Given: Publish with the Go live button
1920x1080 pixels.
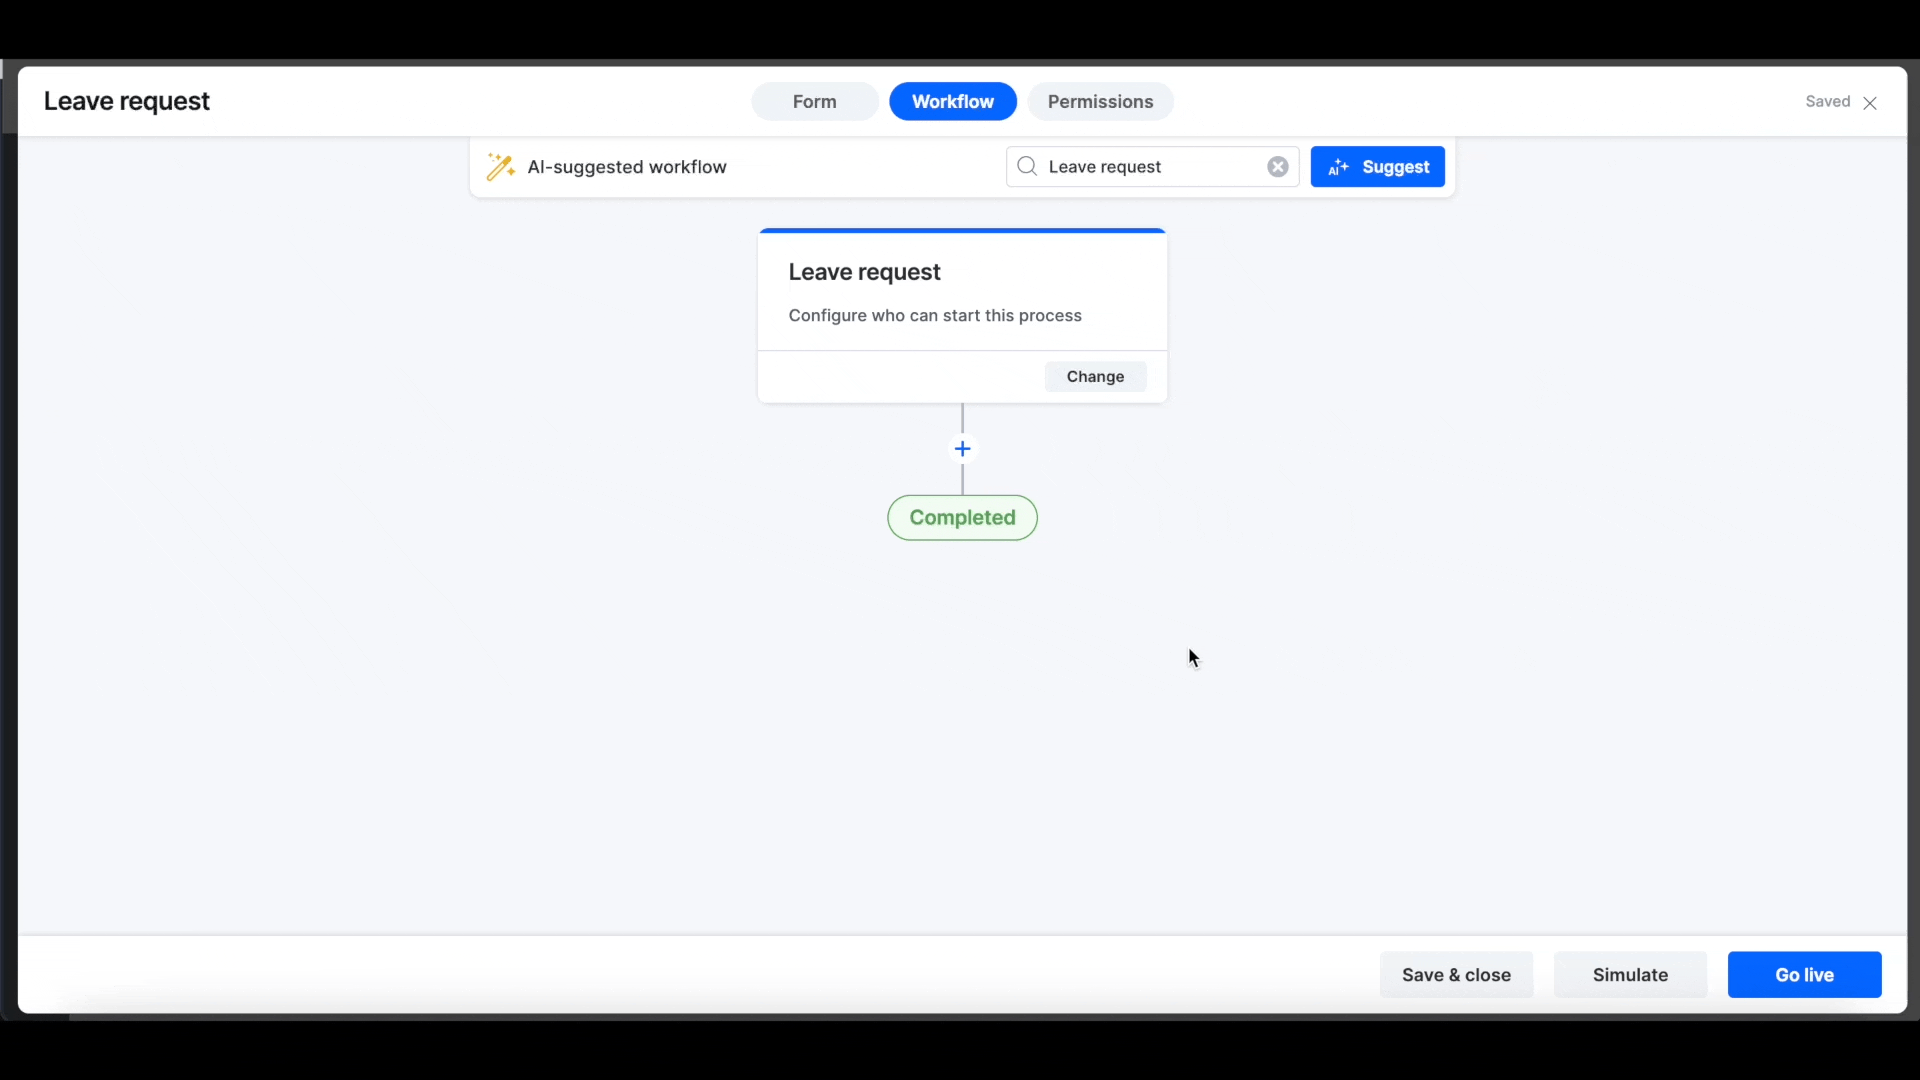Looking at the screenshot, I should tap(1804, 975).
